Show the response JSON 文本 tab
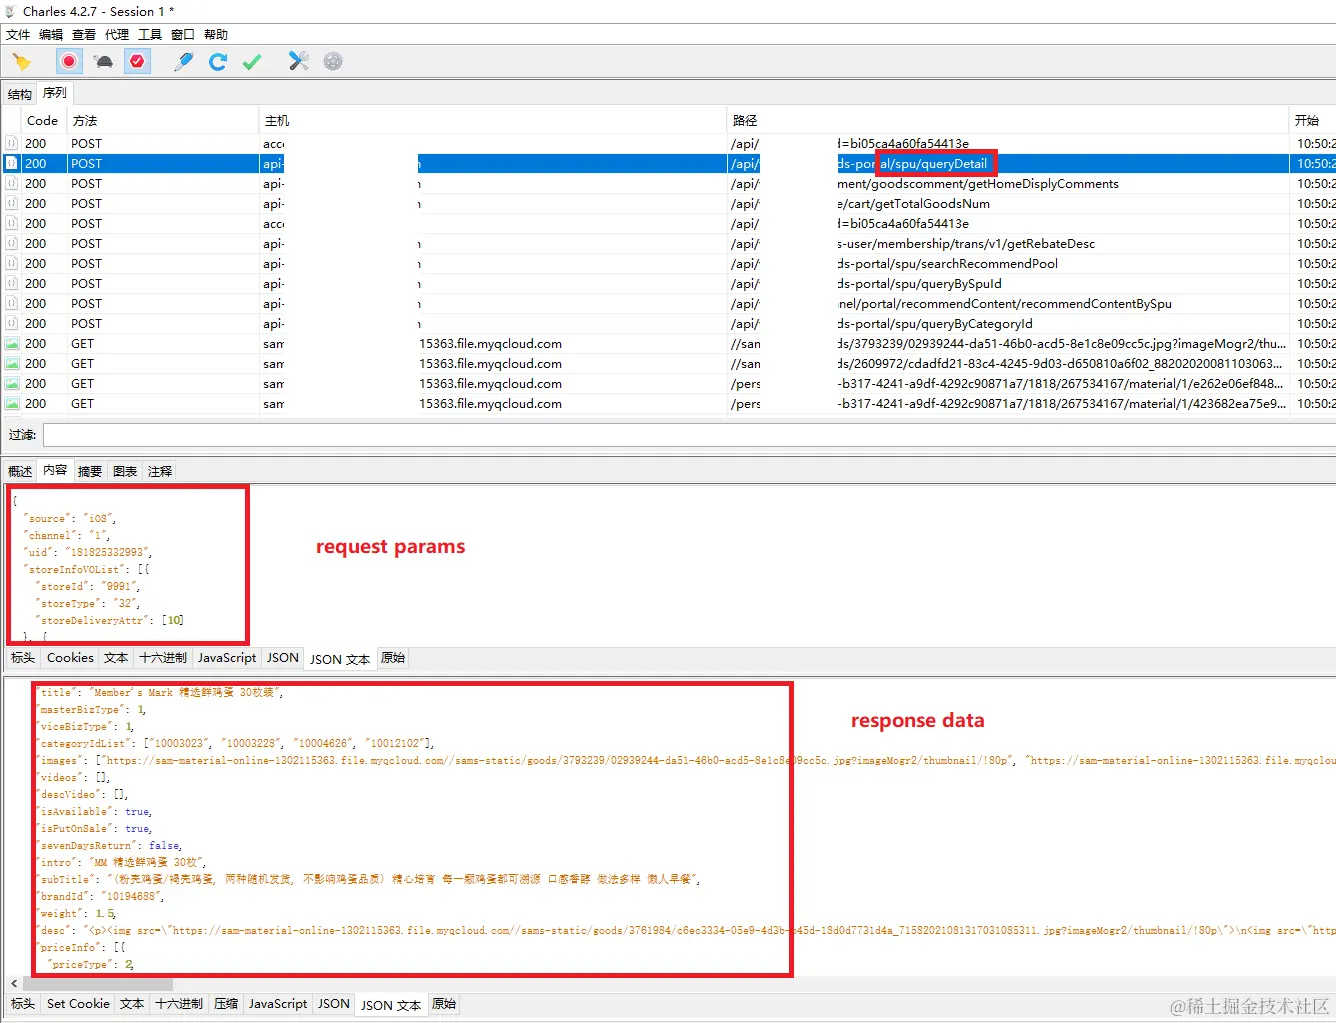This screenshot has width=1336, height=1023. pos(391,1005)
